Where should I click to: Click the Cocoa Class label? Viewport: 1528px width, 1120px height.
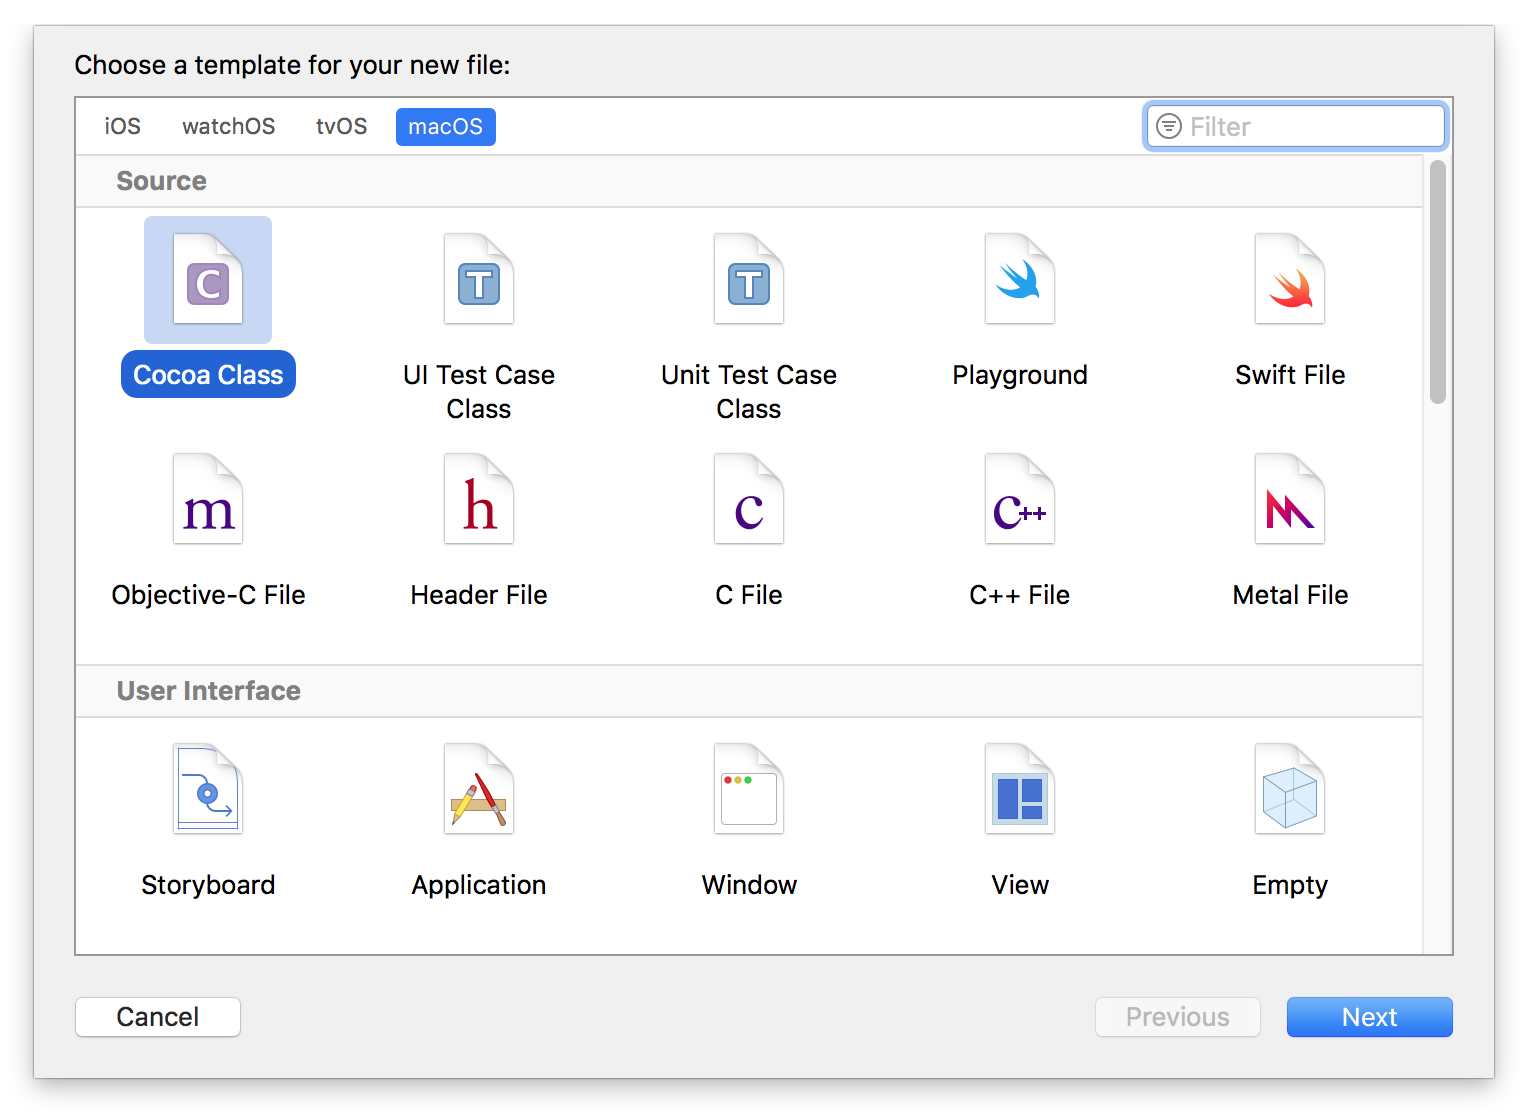point(208,374)
